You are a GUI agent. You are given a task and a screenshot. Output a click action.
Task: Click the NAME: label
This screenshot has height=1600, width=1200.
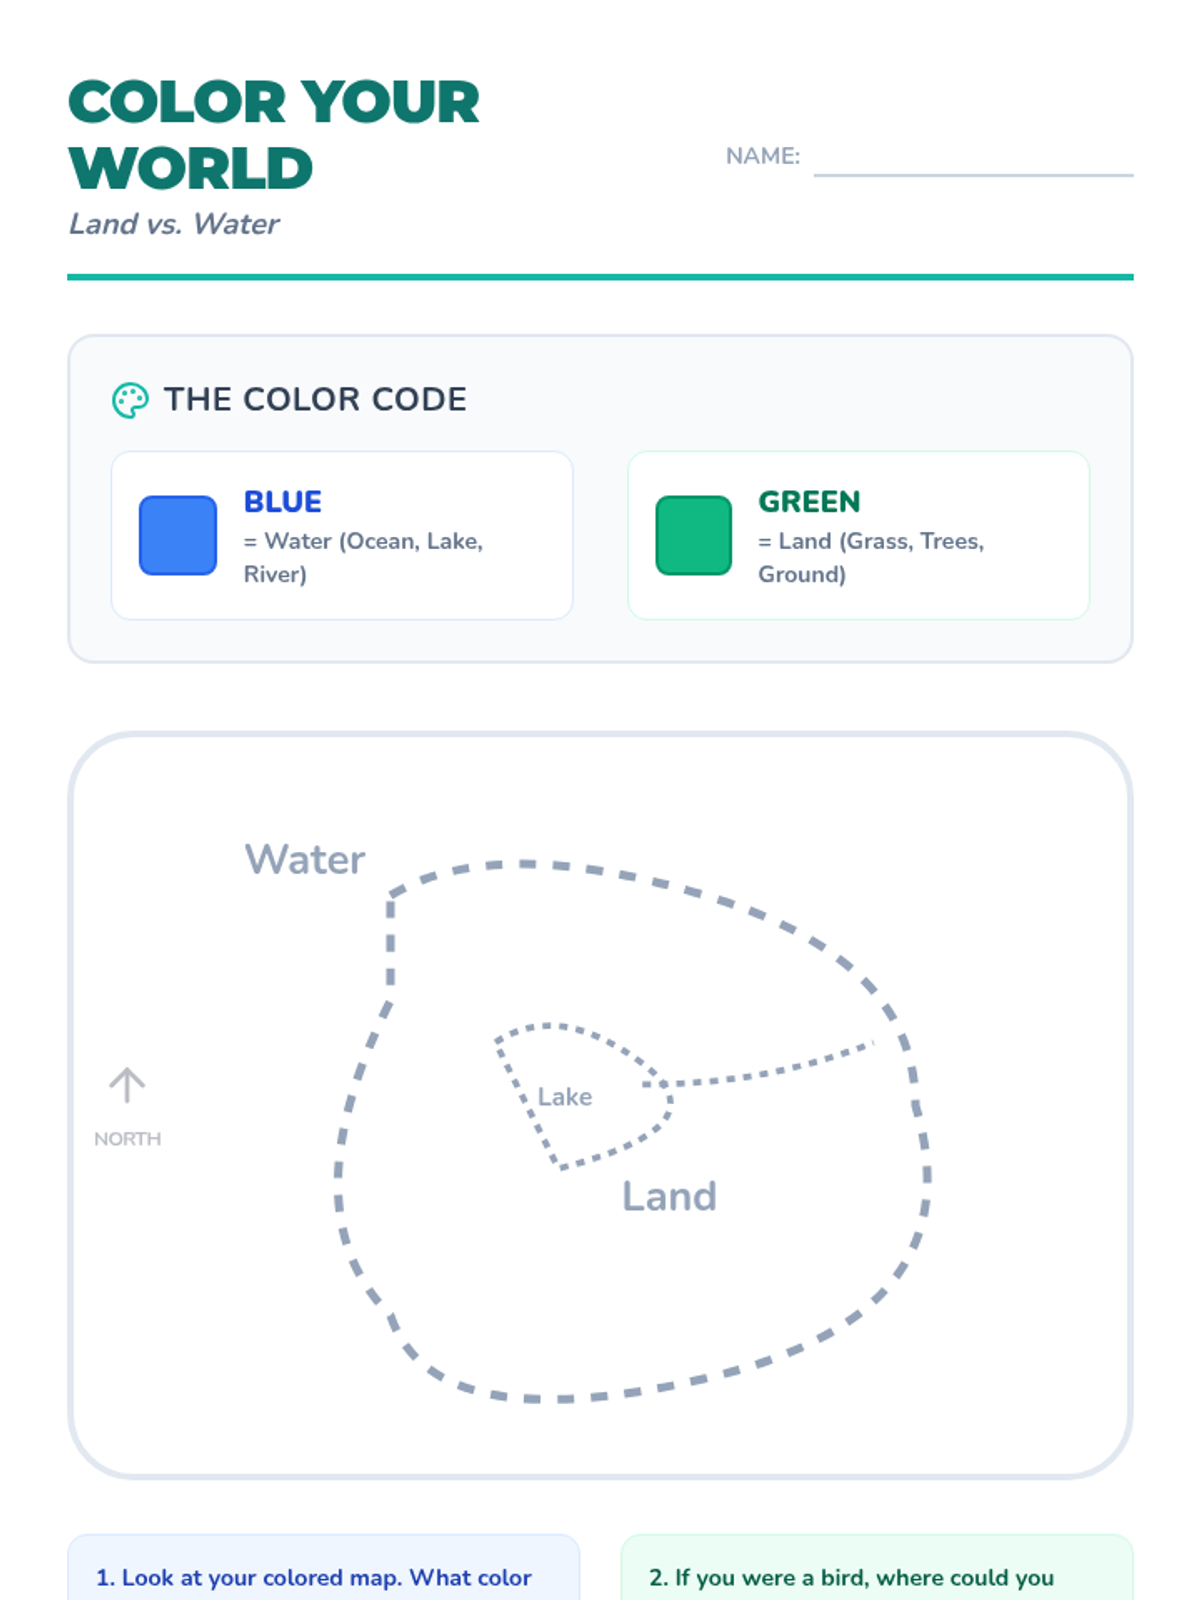[x=762, y=156]
